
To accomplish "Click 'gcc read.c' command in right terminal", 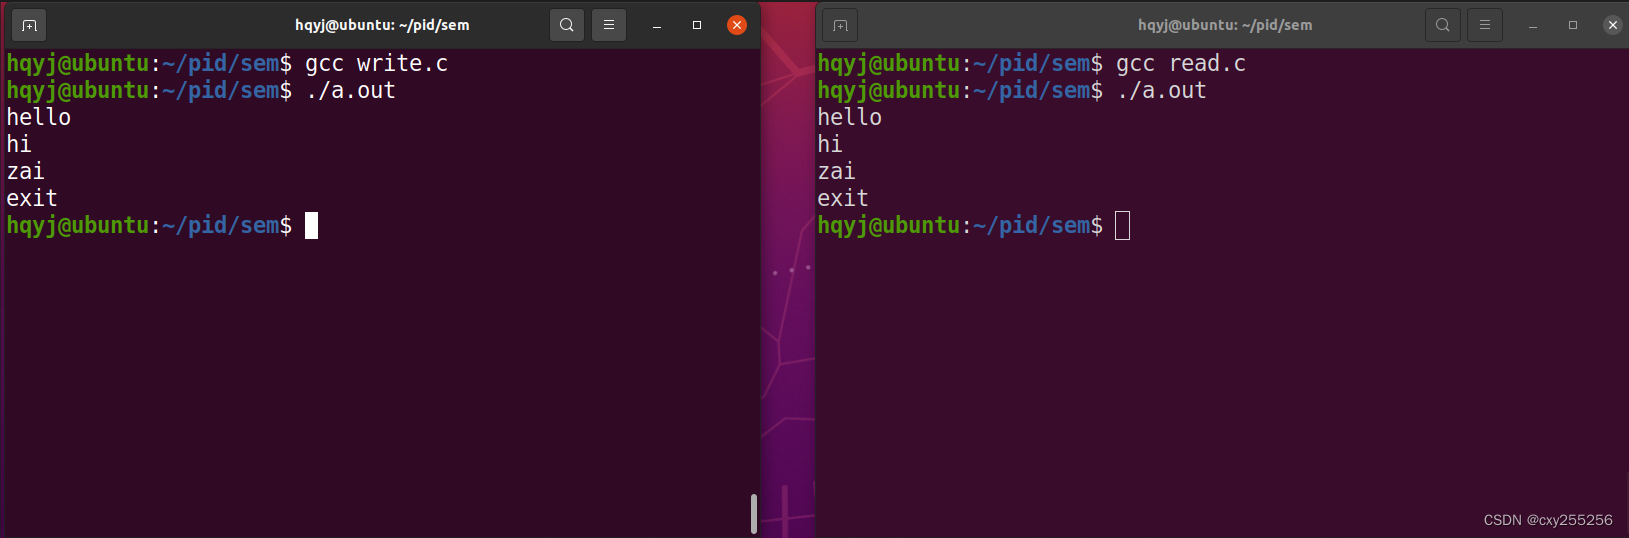I will click(x=1181, y=64).
